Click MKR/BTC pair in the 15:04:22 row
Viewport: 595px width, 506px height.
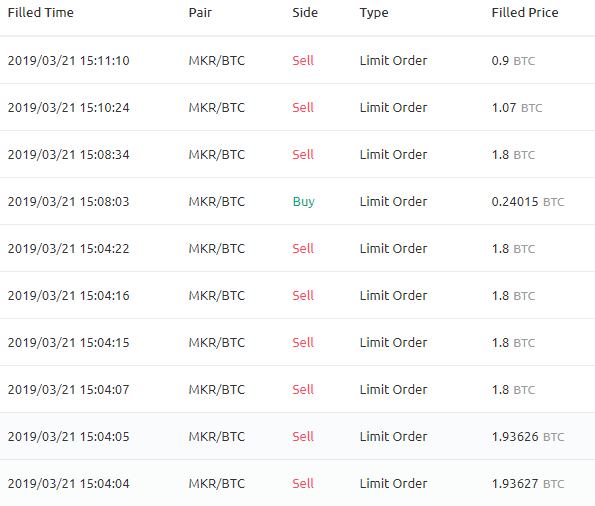click(217, 249)
